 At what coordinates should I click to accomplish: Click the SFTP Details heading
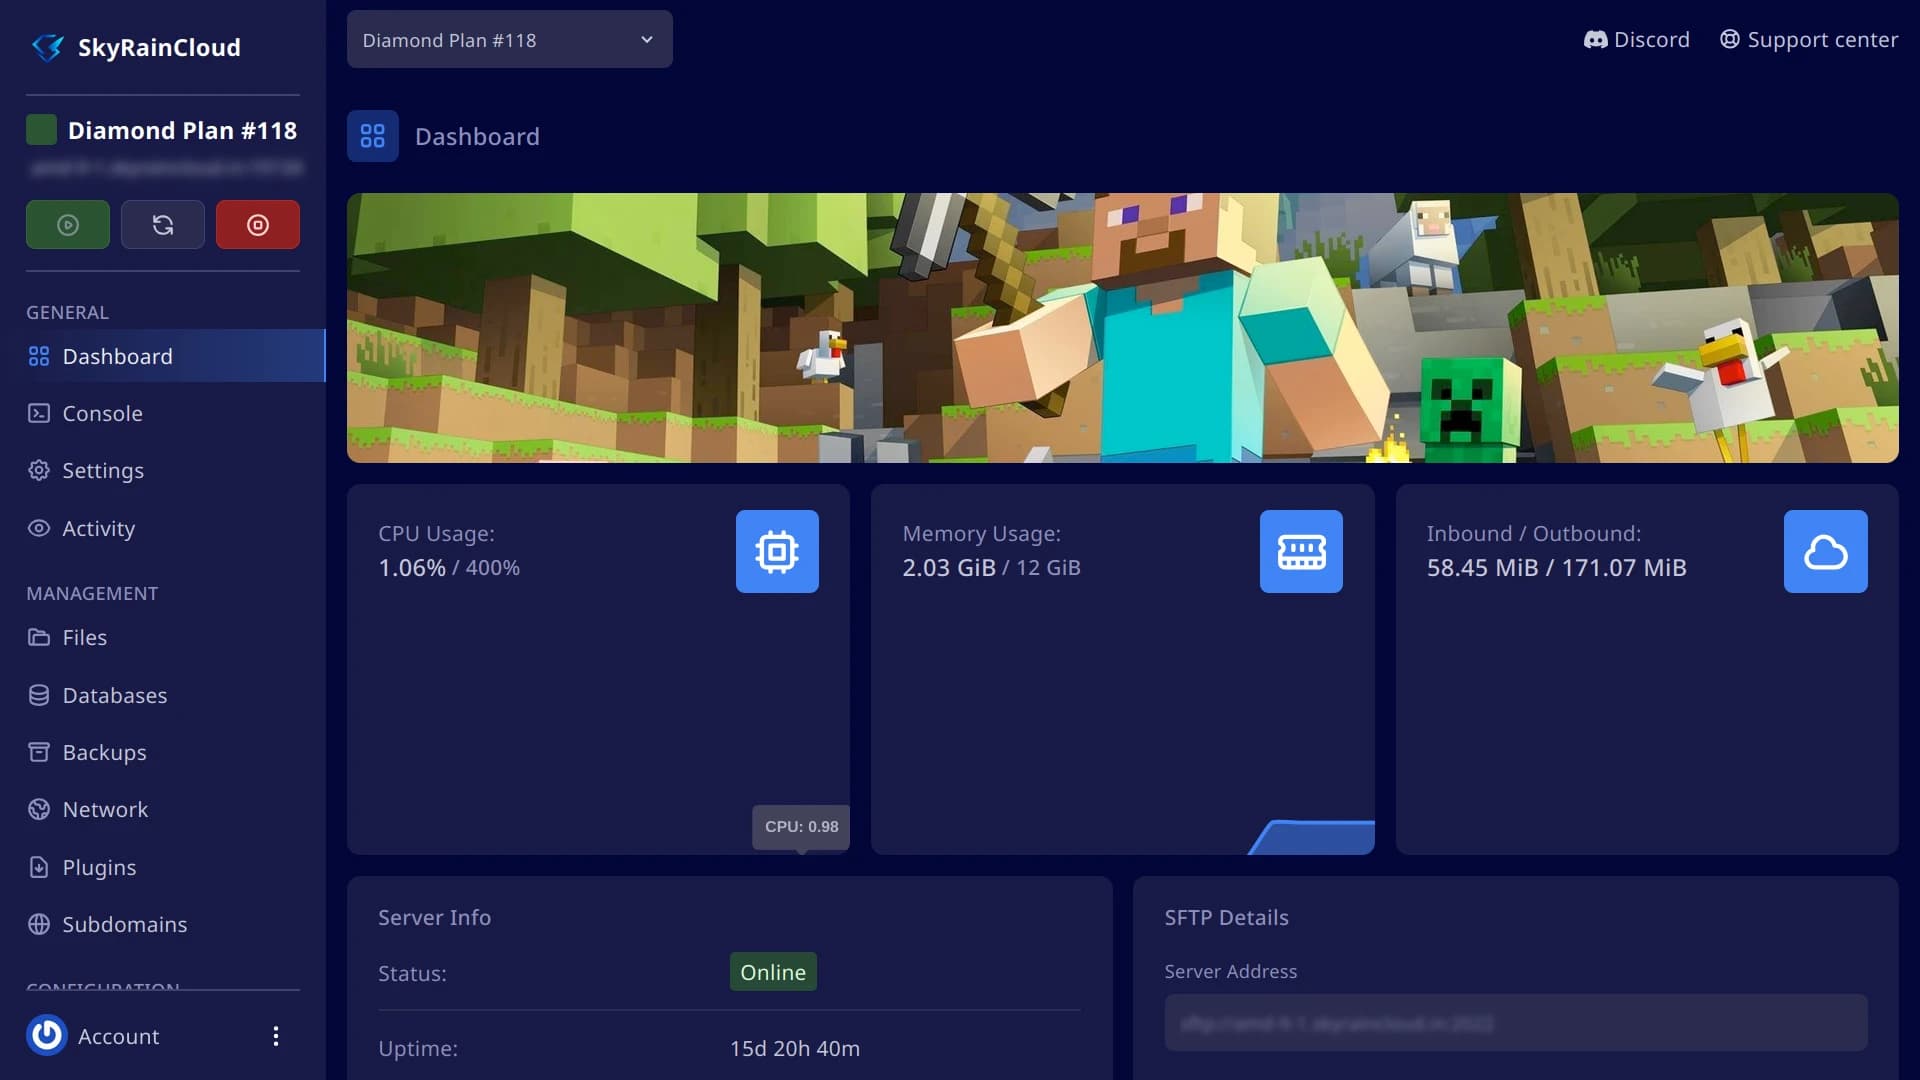[x=1227, y=918]
